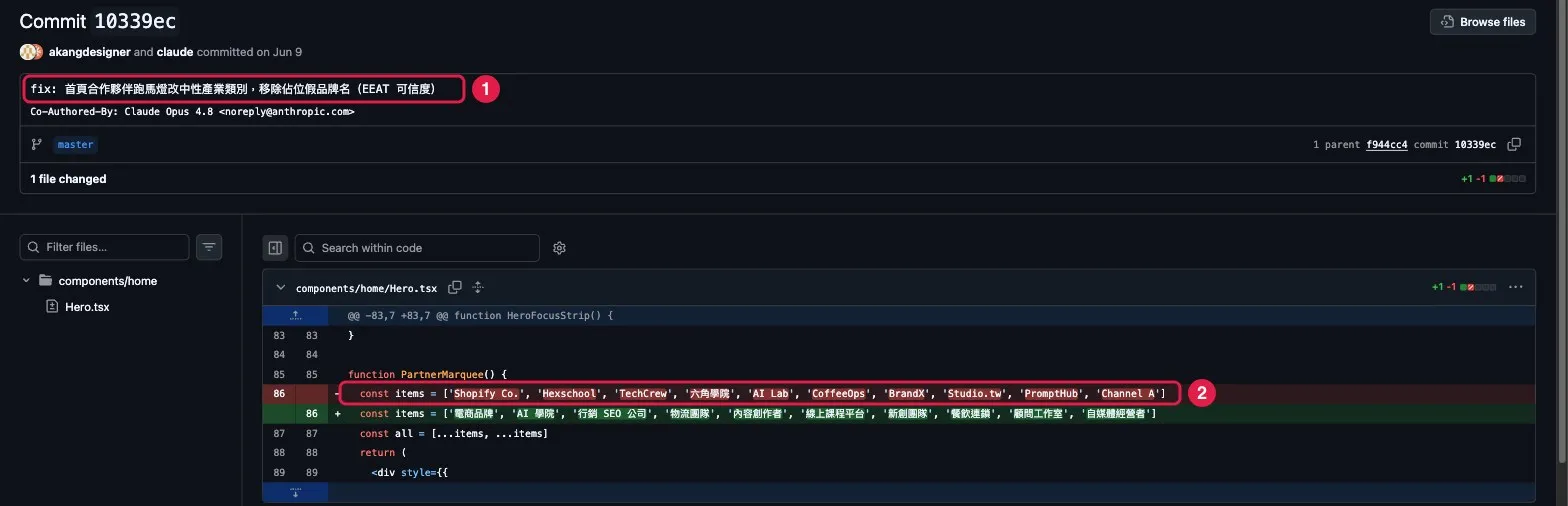The height and width of the screenshot is (506, 1568).
Task: Toggle the file tree side panel
Action: tap(275, 248)
